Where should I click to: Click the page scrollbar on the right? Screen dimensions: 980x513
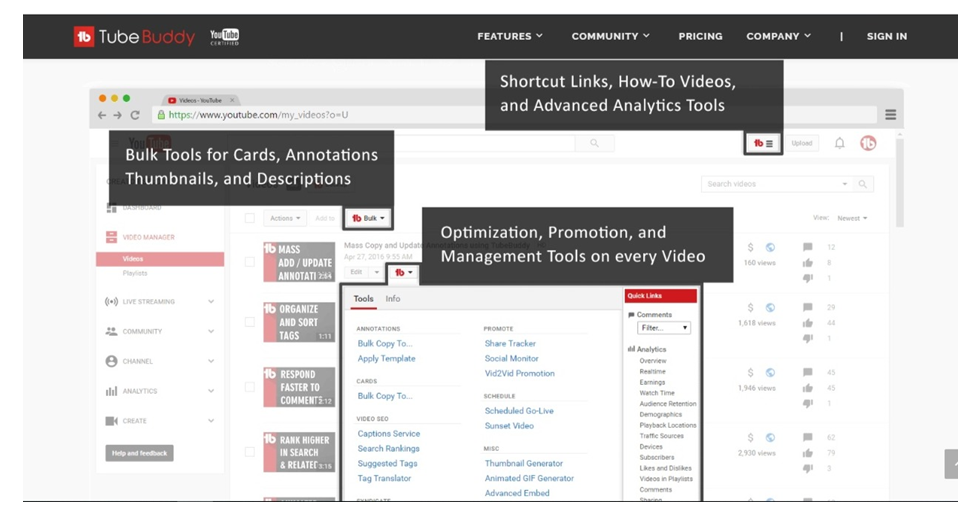click(x=899, y=181)
